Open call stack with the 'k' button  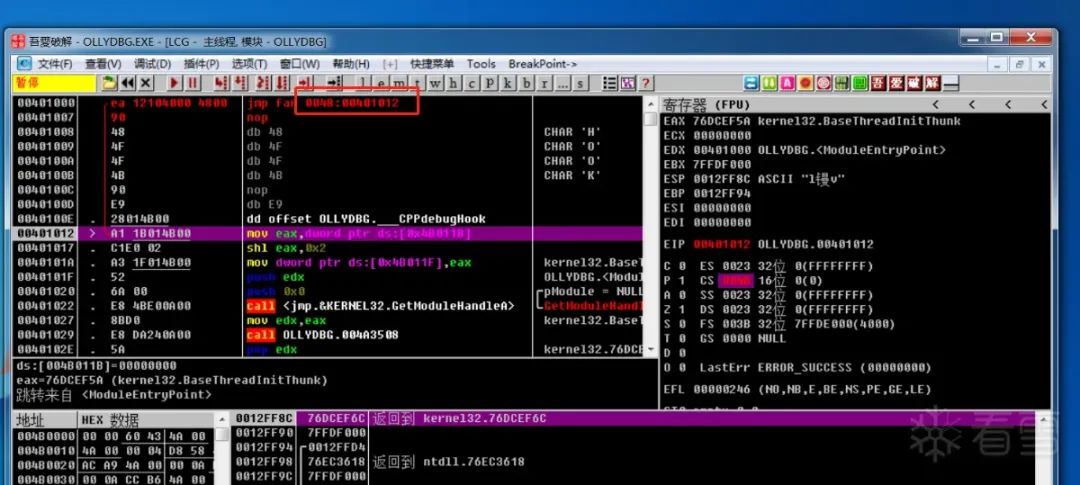(508, 83)
